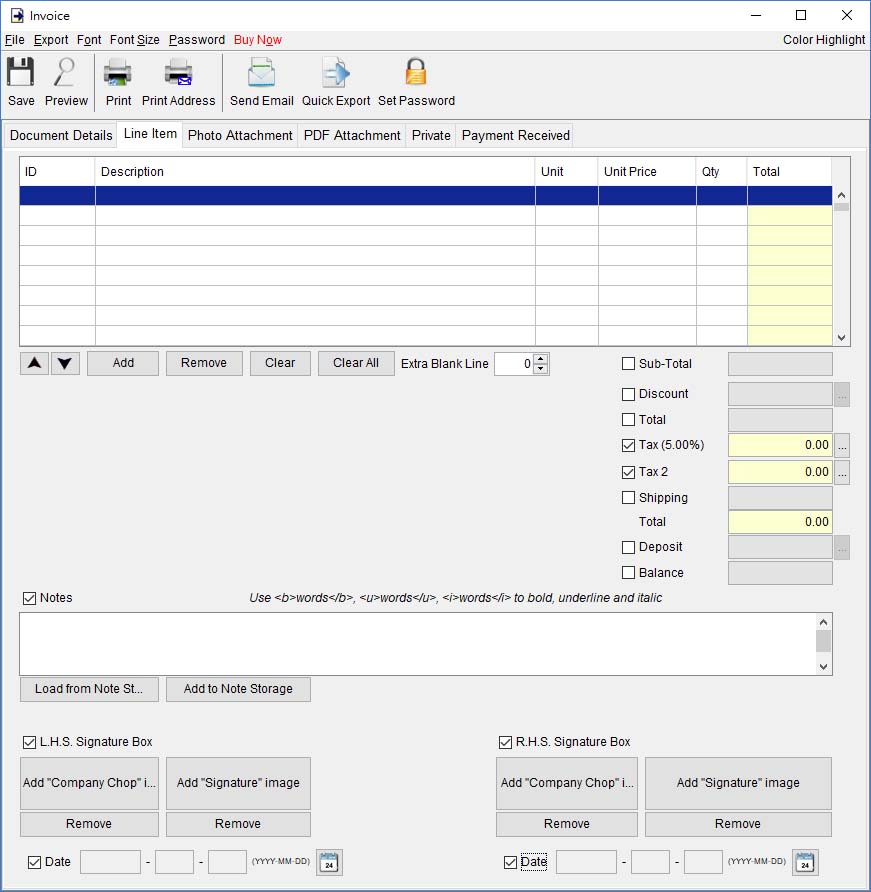Toggle the left Date checkbox
871x892 pixels.
[x=34, y=862]
